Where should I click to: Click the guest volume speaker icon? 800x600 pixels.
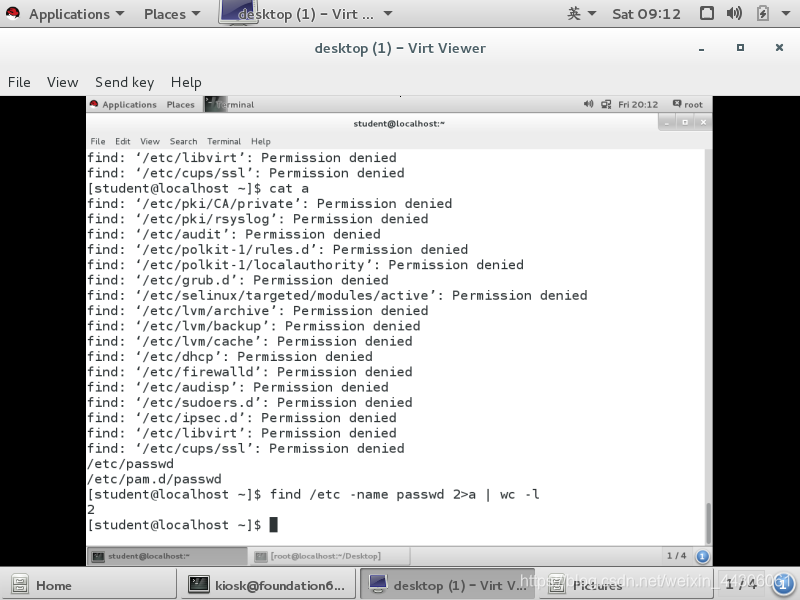588,104
